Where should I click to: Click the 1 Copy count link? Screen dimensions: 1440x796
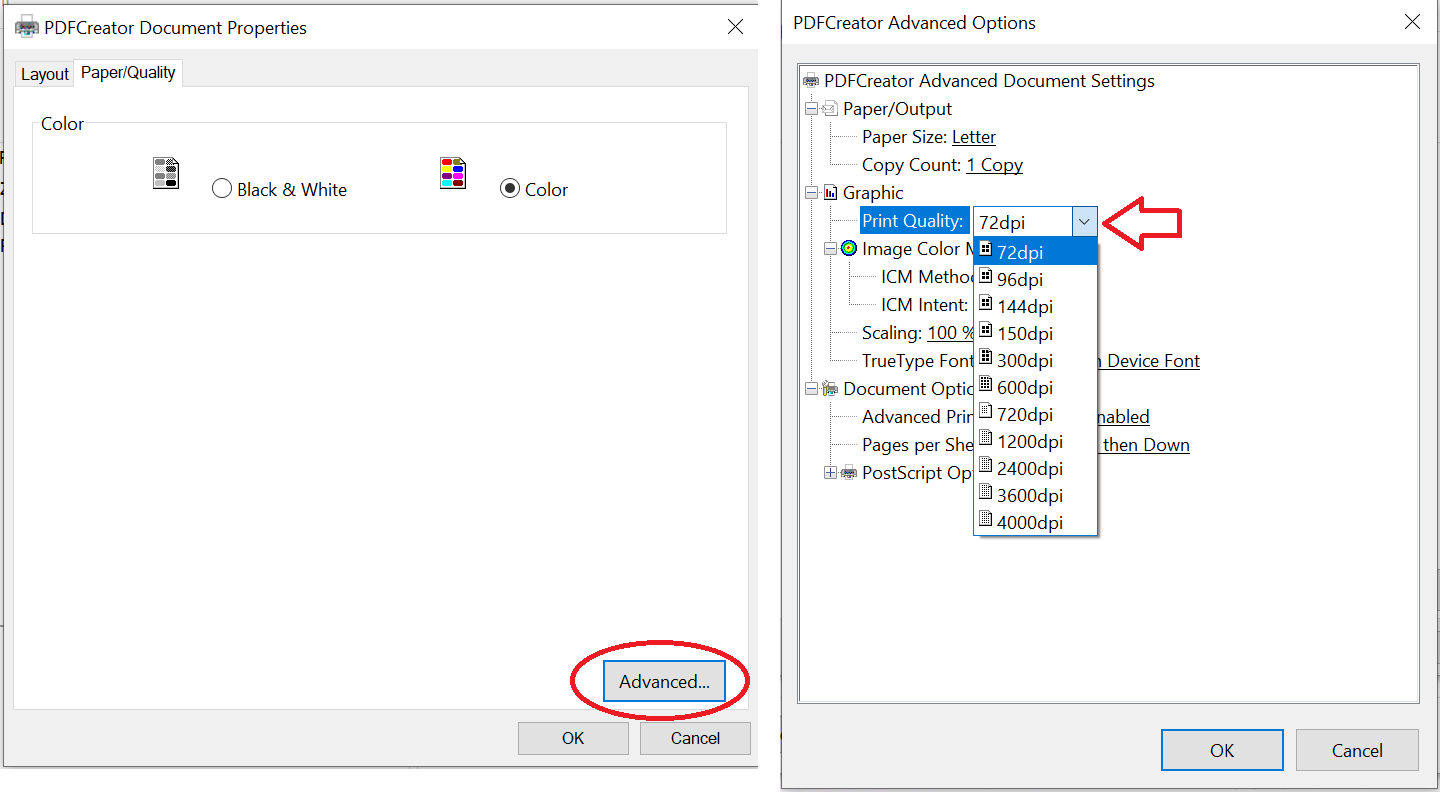995,165
